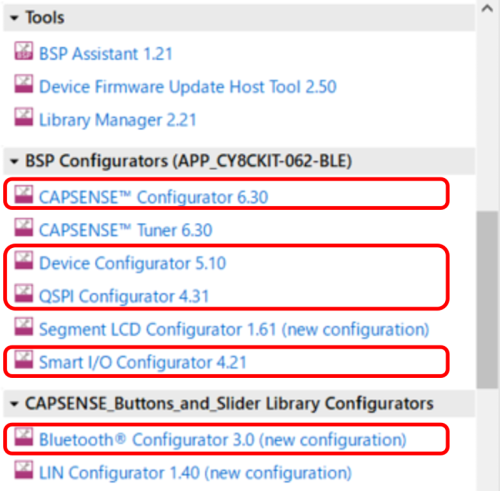Launch the Device Configurator 5.10 link
The width and height of the screenshot is (500, 491).
[x=133, y=263]
